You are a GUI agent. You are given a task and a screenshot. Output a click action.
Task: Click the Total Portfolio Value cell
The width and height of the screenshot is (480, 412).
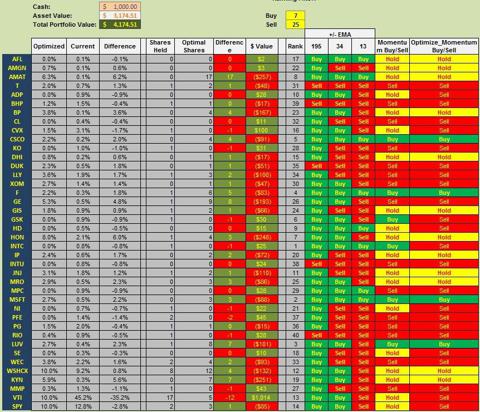click(120, 25)
